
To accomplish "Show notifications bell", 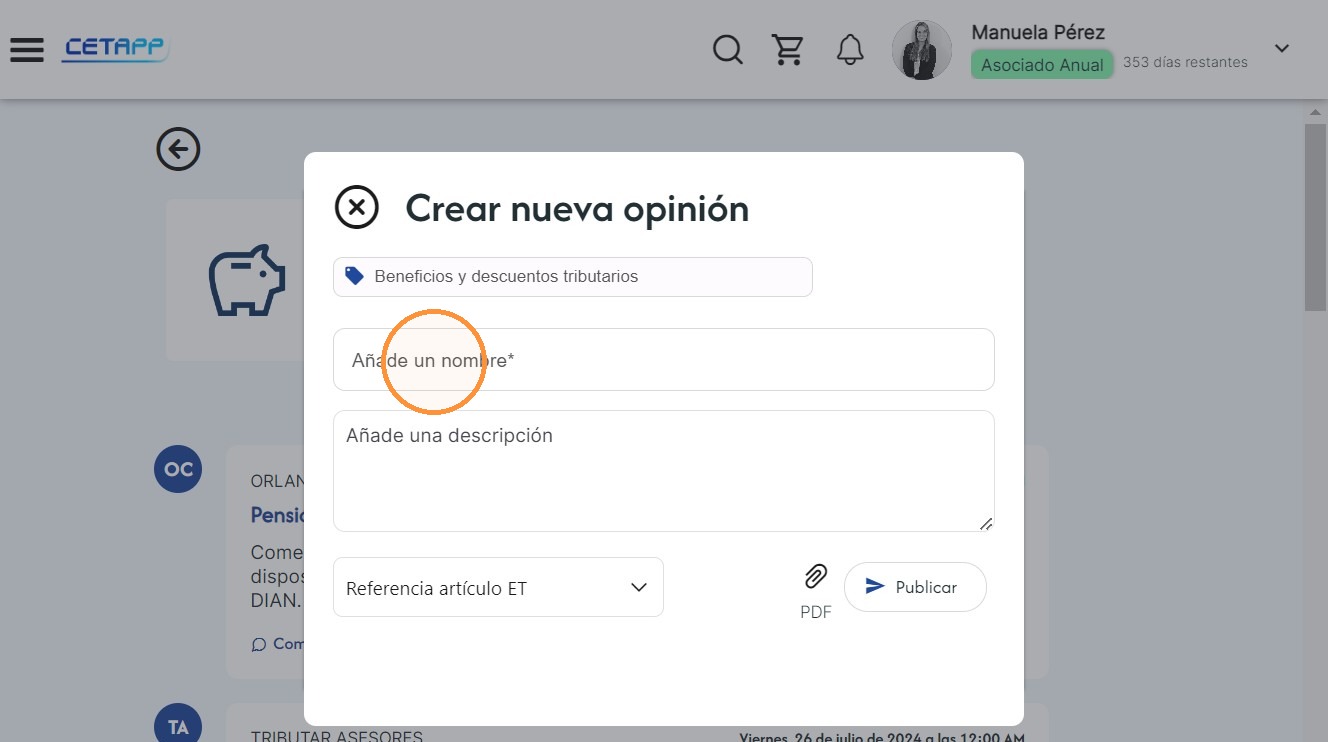I will 850,49.
